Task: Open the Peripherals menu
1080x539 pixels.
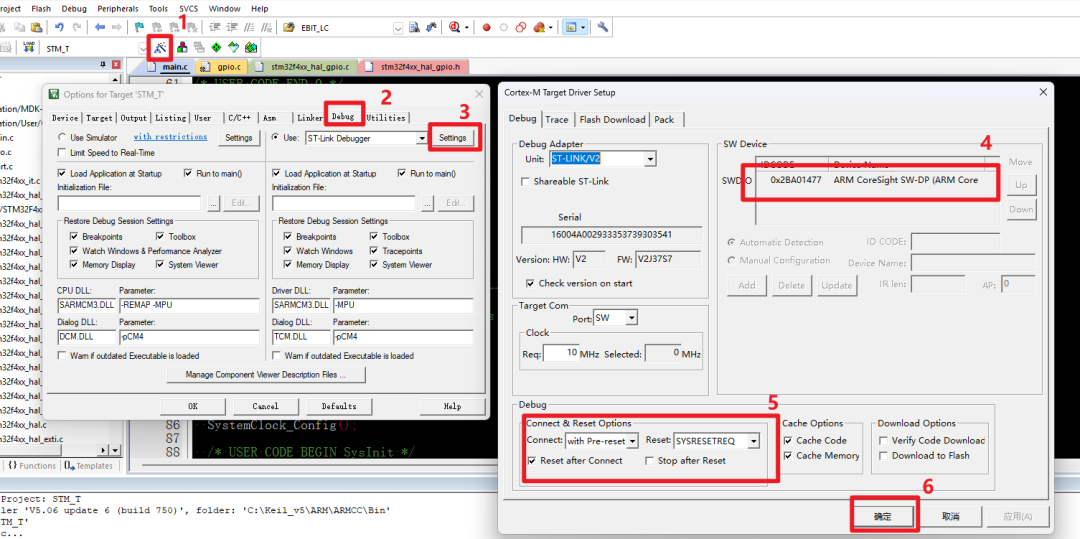Action: [117, 8]
